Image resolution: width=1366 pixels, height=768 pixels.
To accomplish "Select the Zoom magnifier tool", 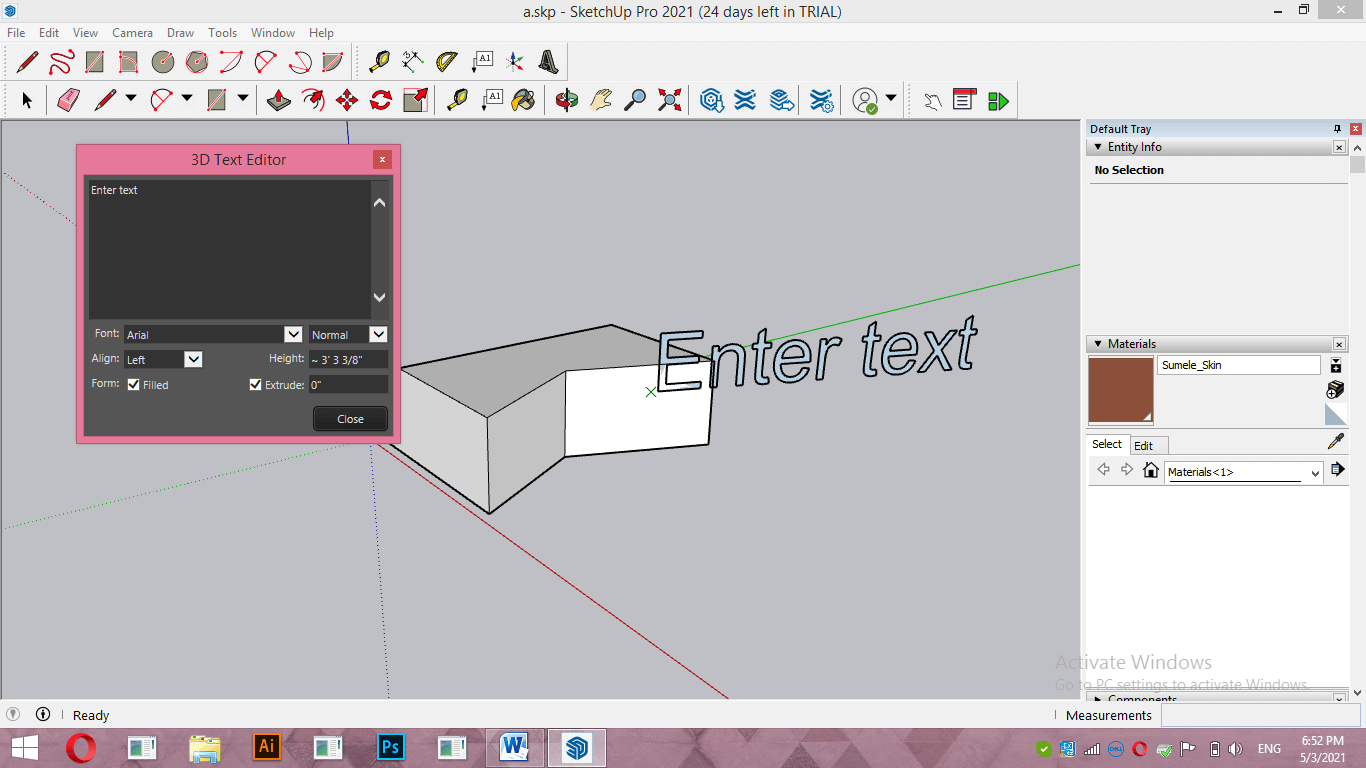I will click(635, 100).
